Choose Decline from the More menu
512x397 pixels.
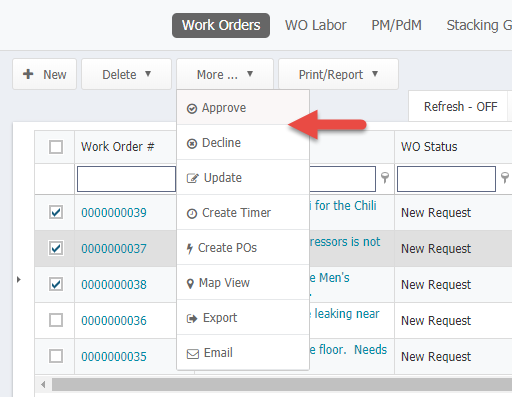pyautogui.click(x=243, y=143)
